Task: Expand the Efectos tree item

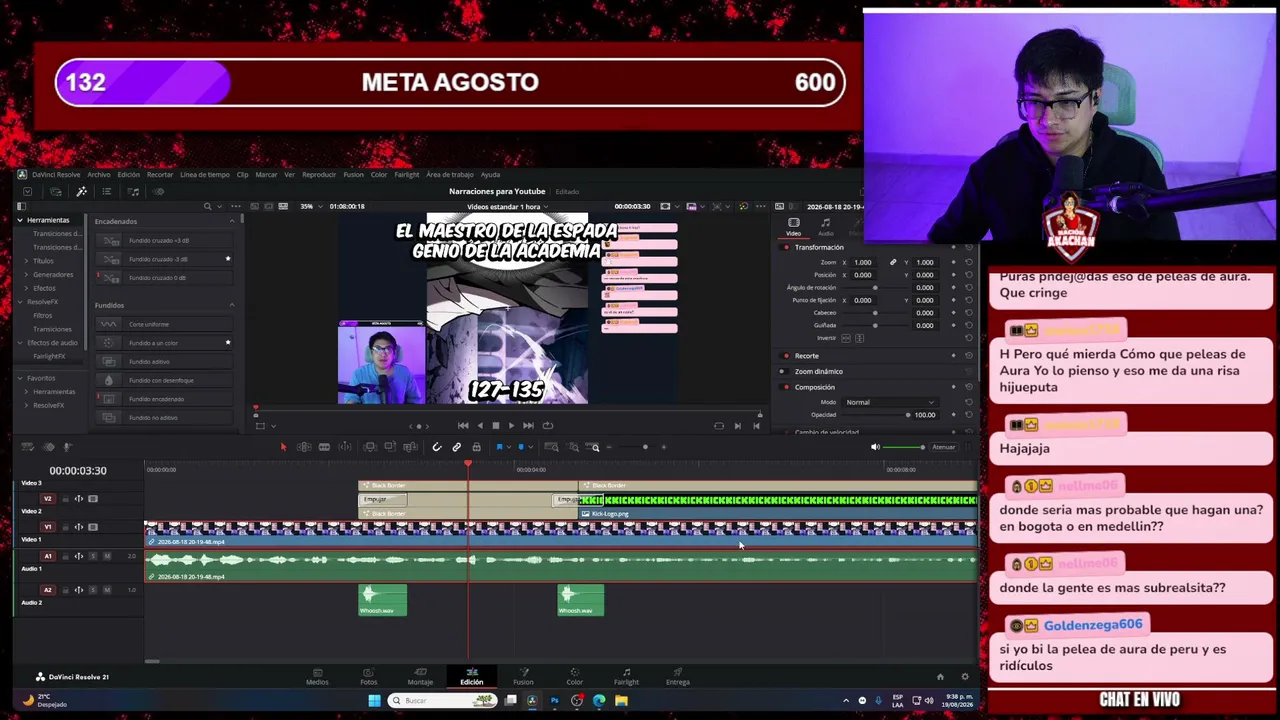Action: 26,288
